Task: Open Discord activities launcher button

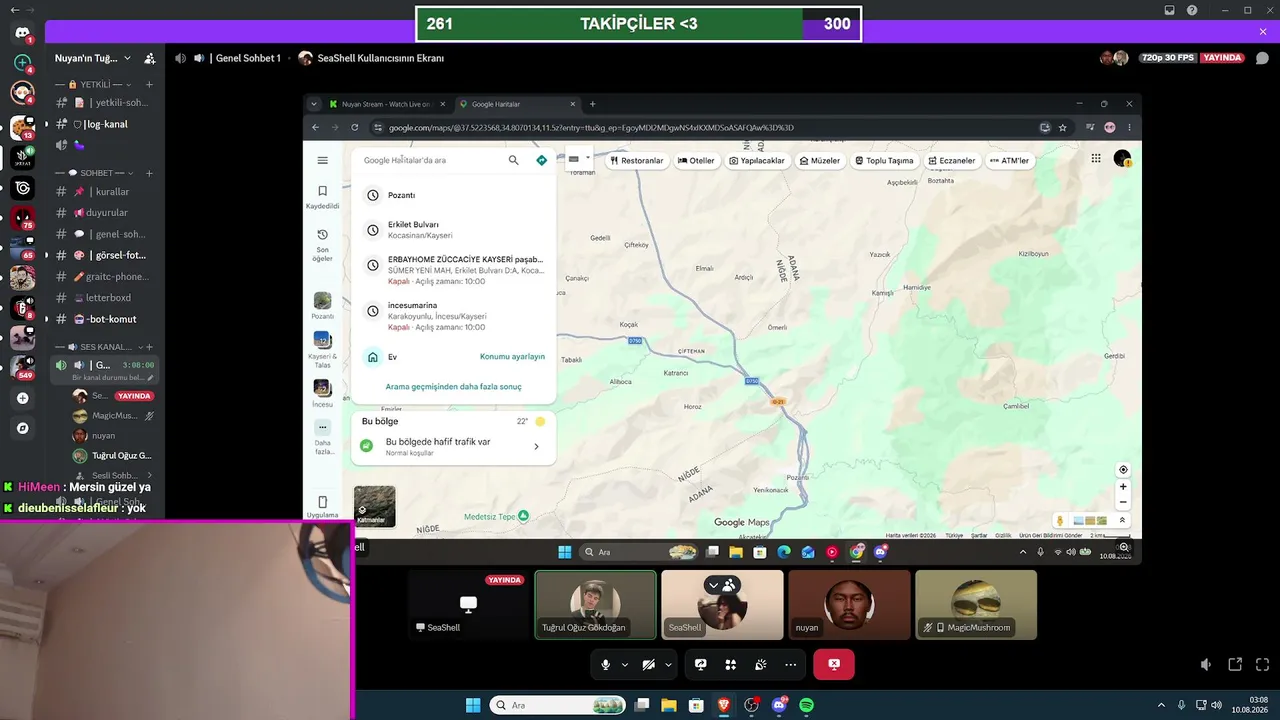Action: [731, 664]
